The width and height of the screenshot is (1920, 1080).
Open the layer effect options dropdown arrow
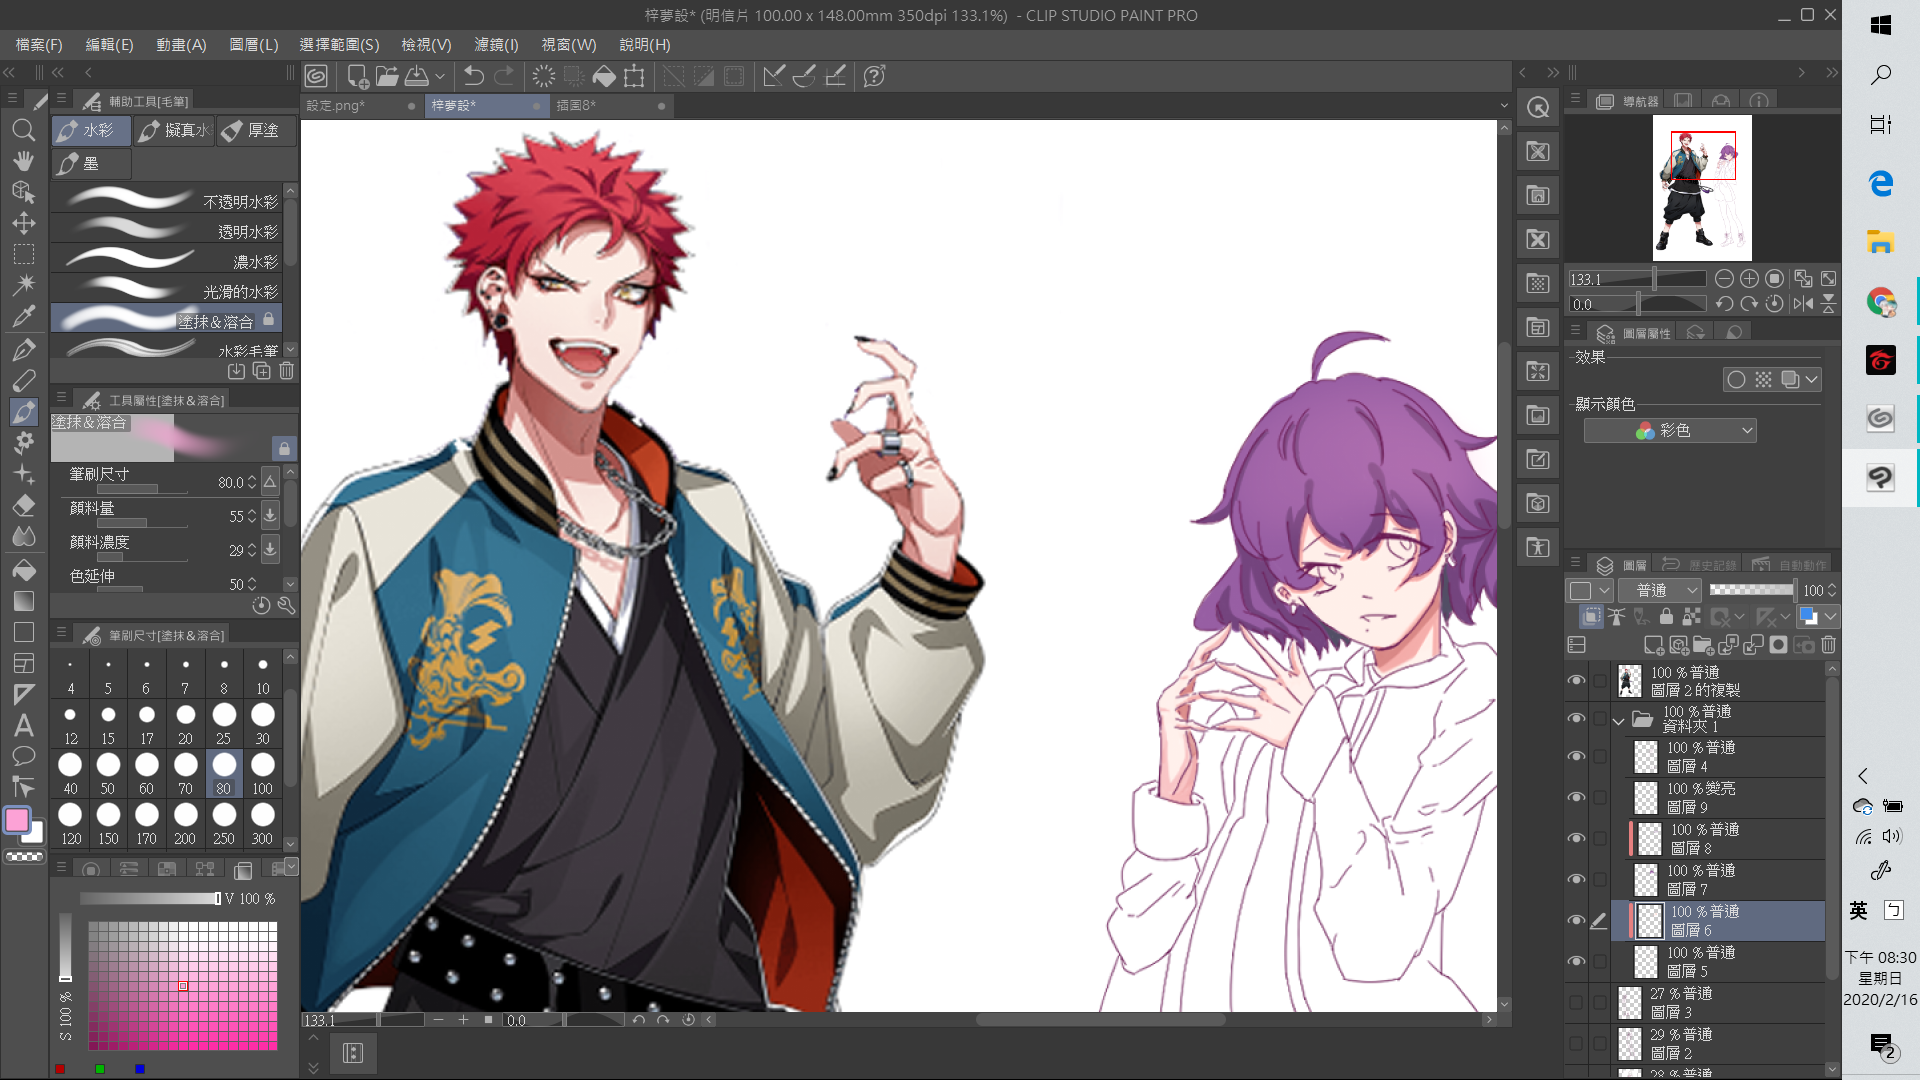[x=1811, y=380]
